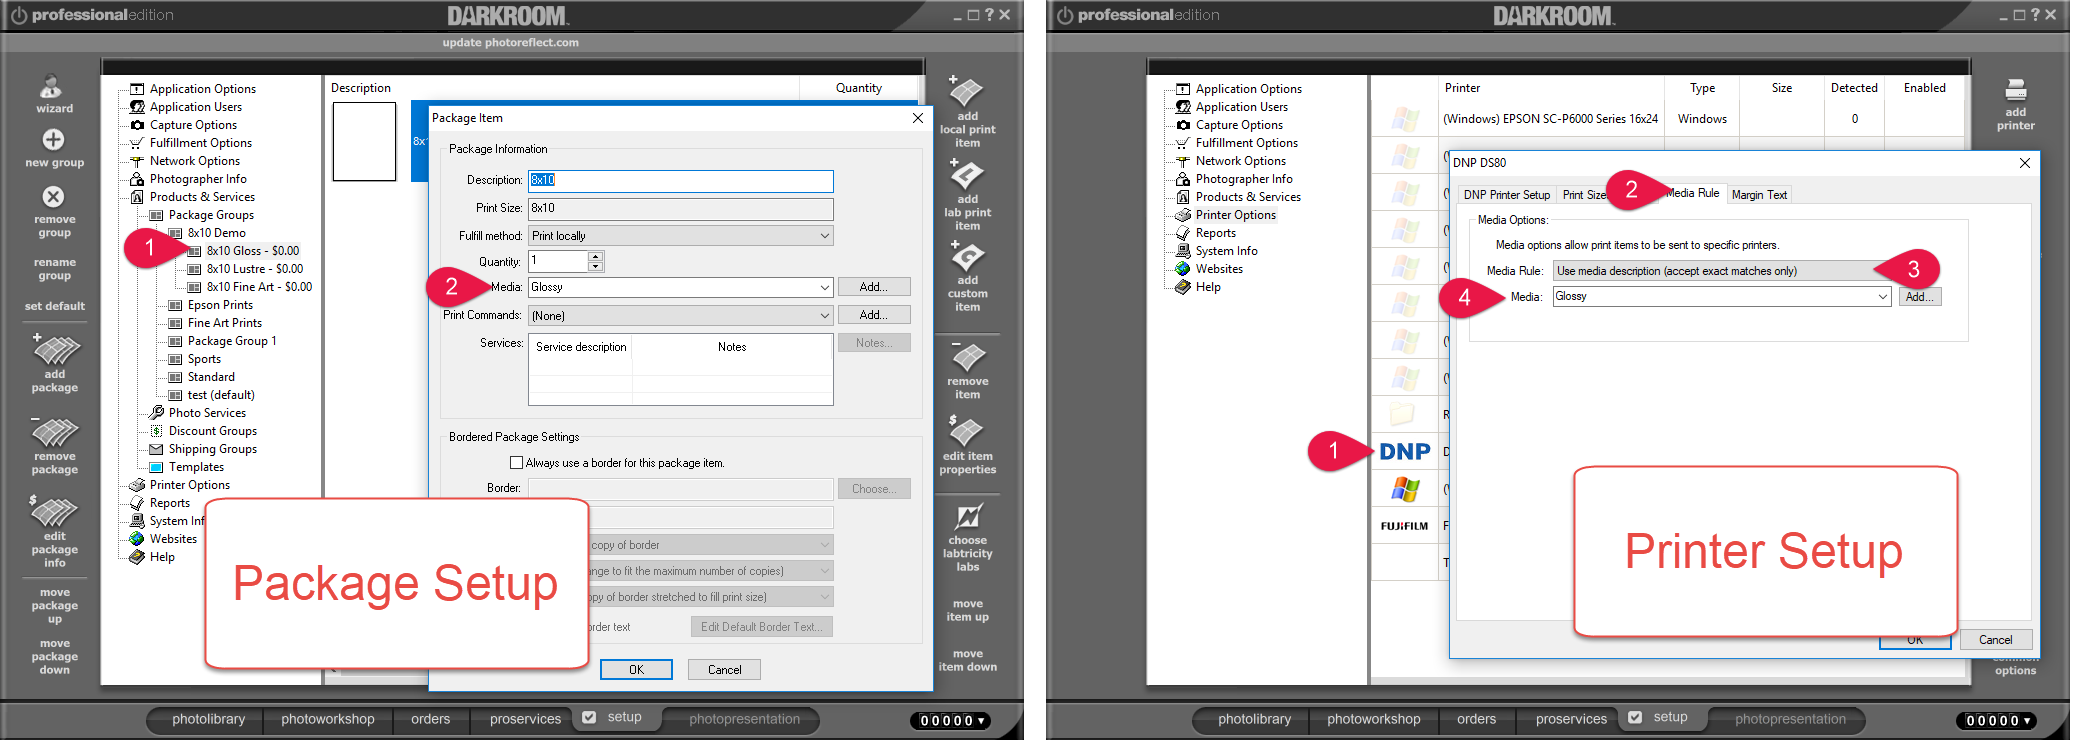Open photolibrary tab in left window

click(x=208, y=719)
